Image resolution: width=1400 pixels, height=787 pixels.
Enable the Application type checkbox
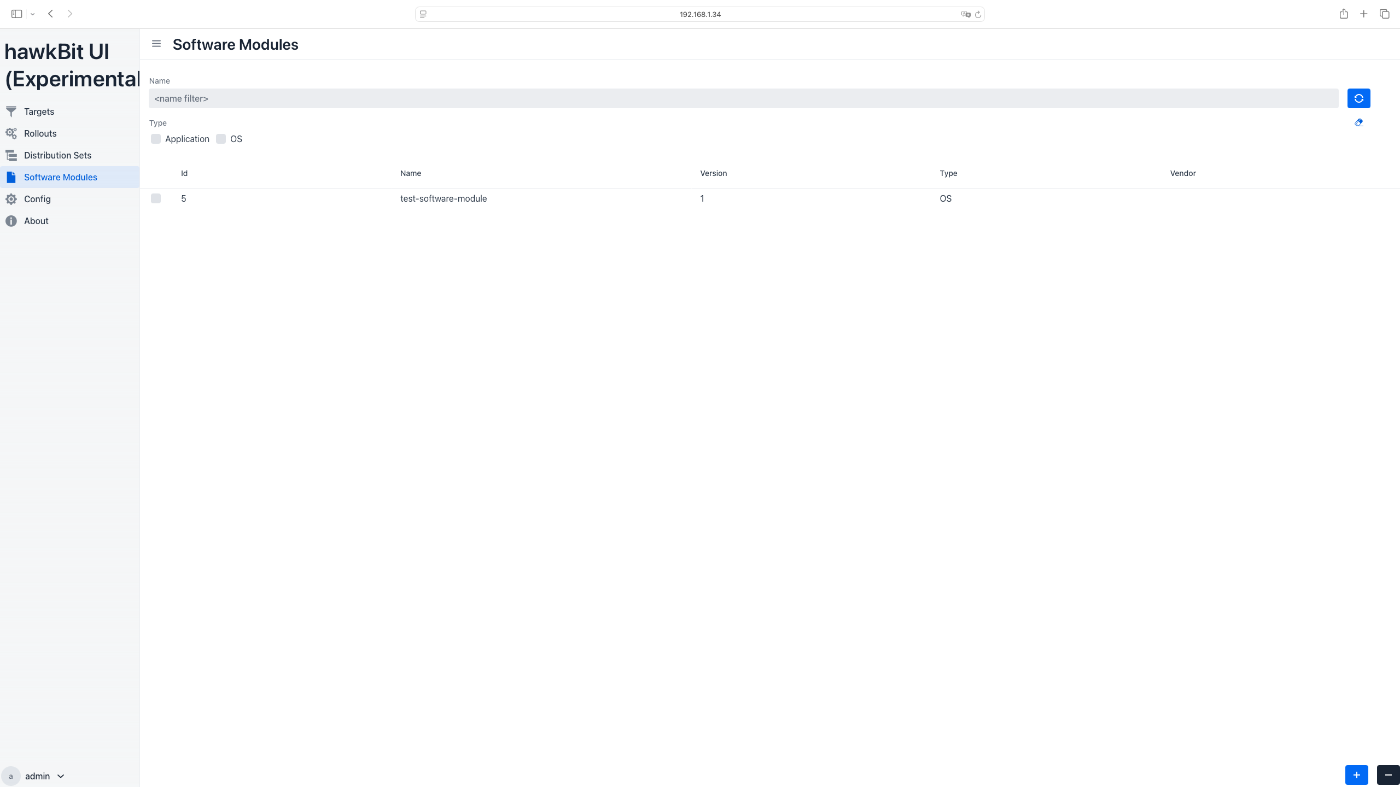coord(156,139)
